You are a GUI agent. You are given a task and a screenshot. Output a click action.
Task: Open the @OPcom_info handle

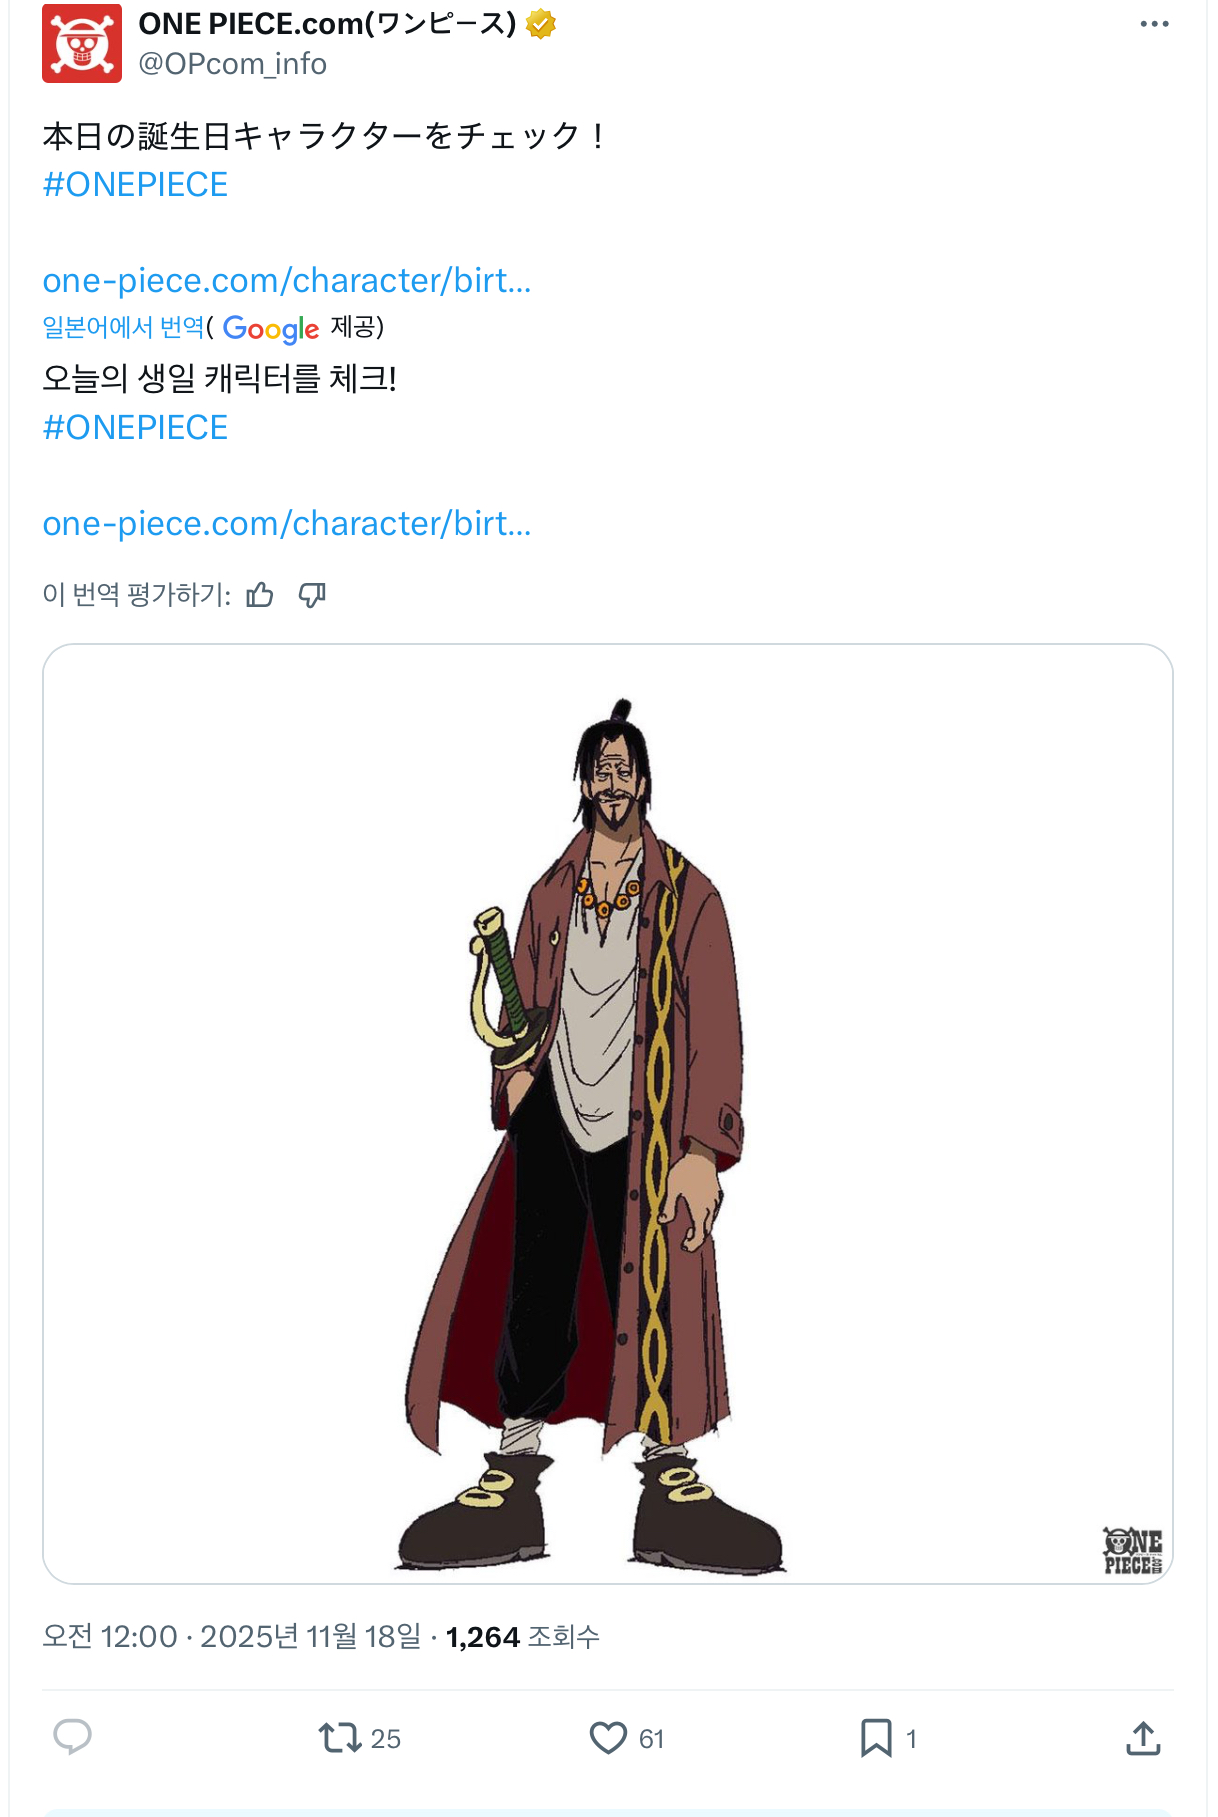pyautogui.click(x=232, y=64)
